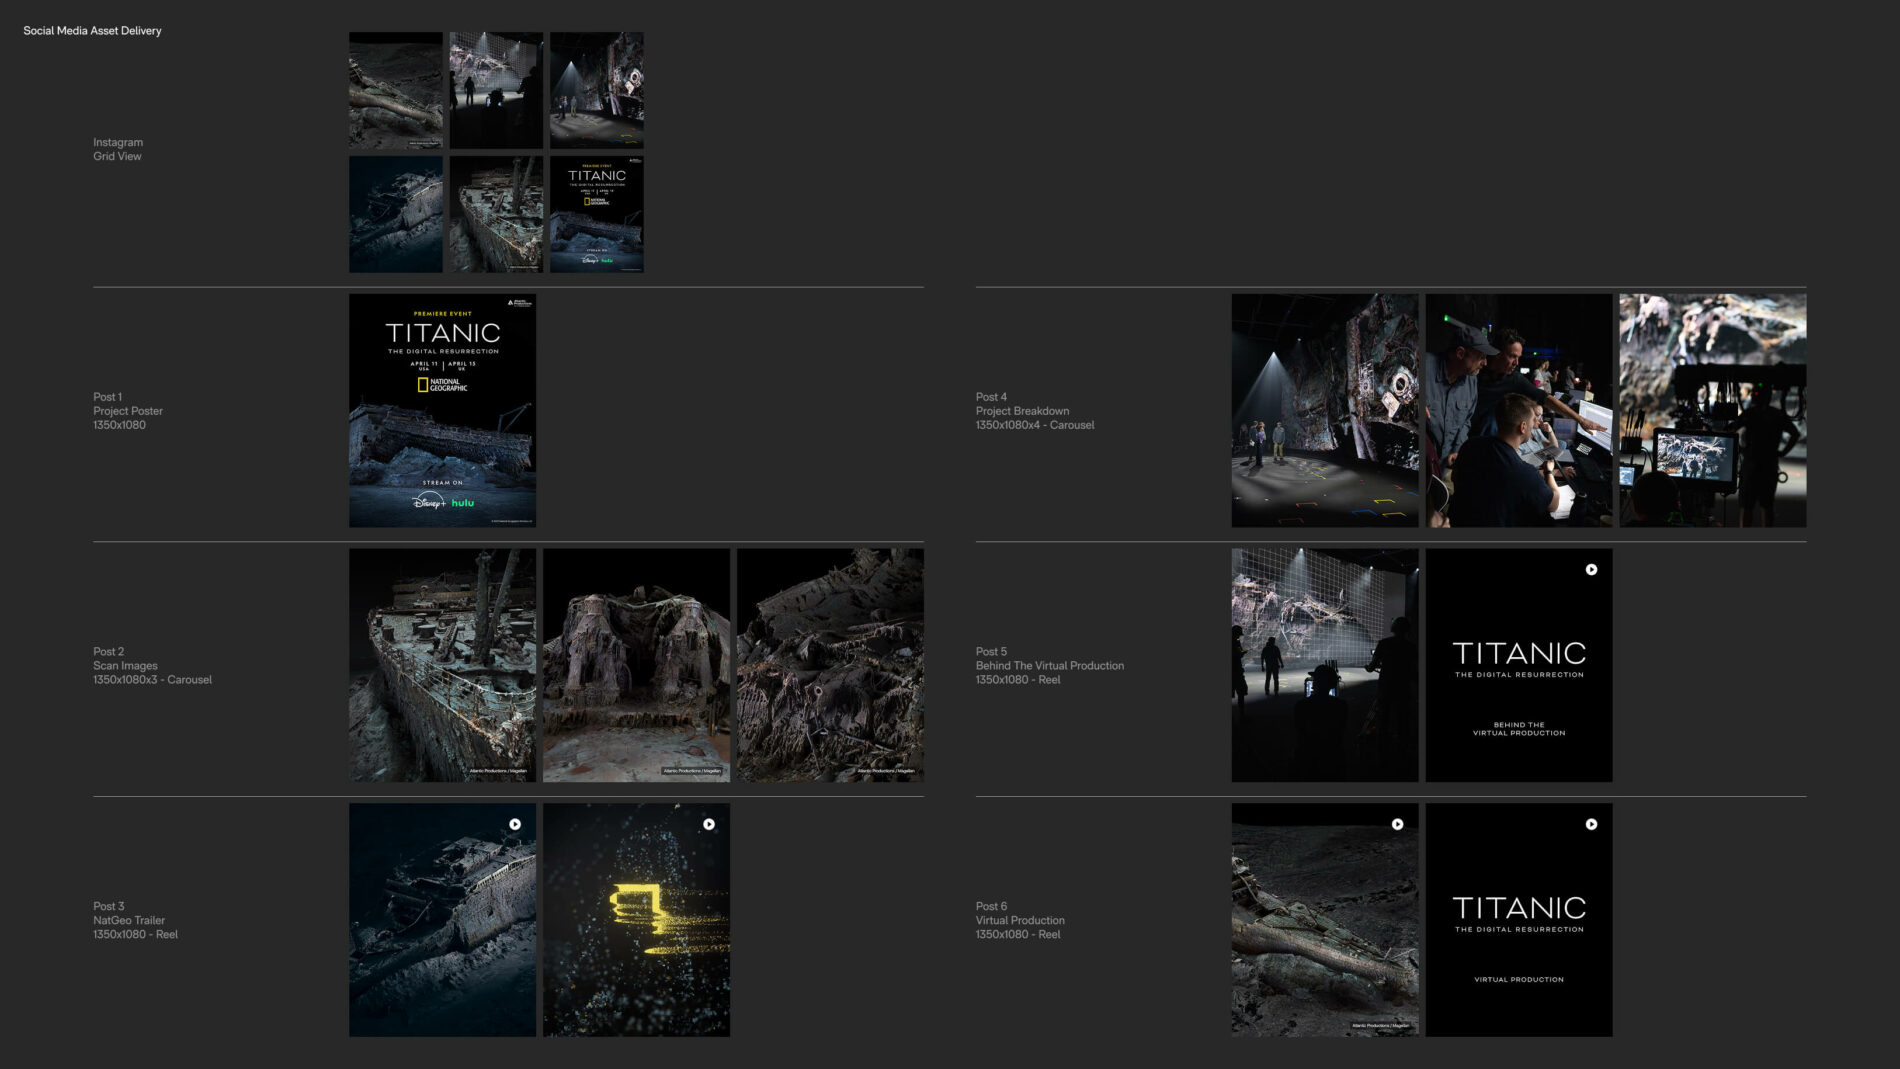Open the middle boiler scan image in Post 2
Screen dimensions: 1900x1069
pos(636,665)
